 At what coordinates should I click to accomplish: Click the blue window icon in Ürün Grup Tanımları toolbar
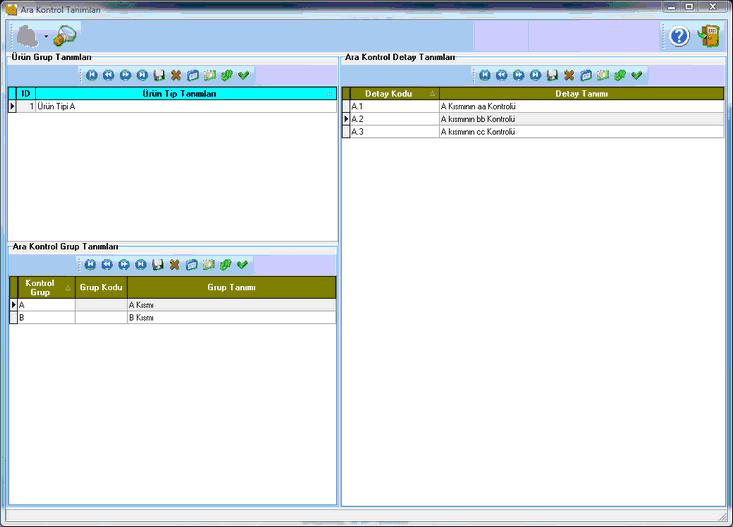click(193, 75)
